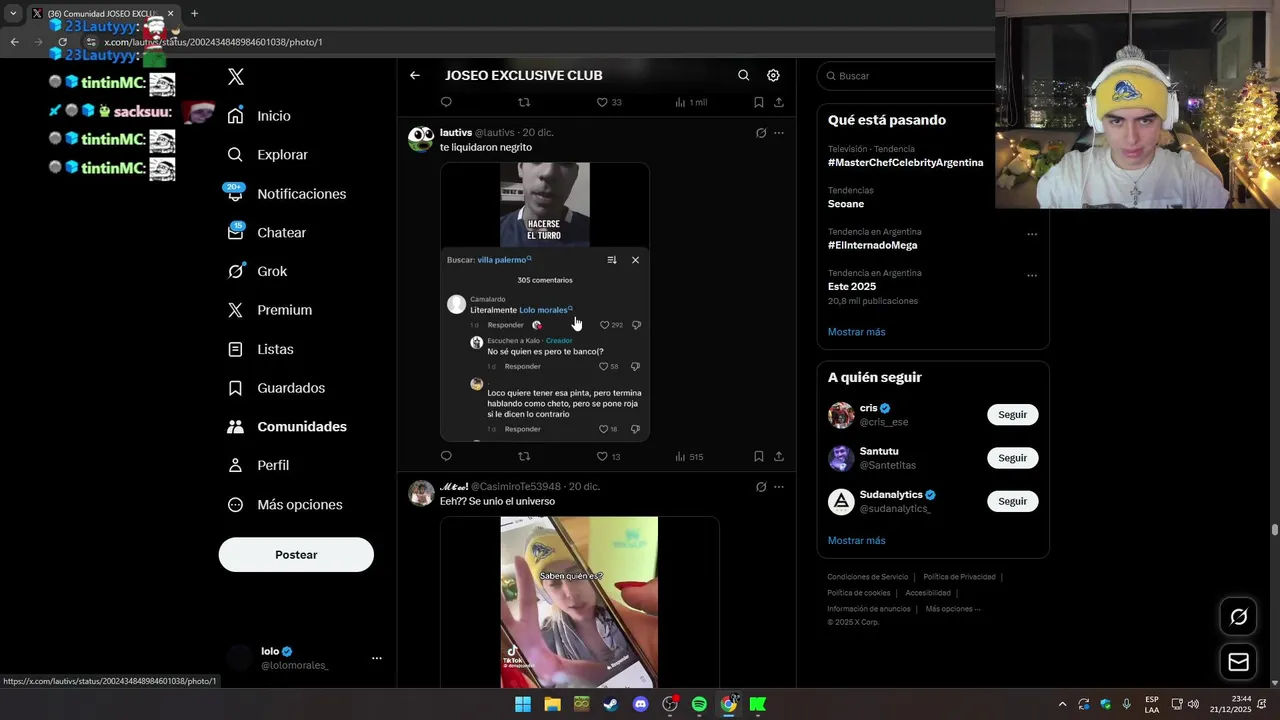Viewport: 1280px width, 720px height.
Task: Open more options for #ElInternadoMega trend
Action: click(x=1032, y=235)
